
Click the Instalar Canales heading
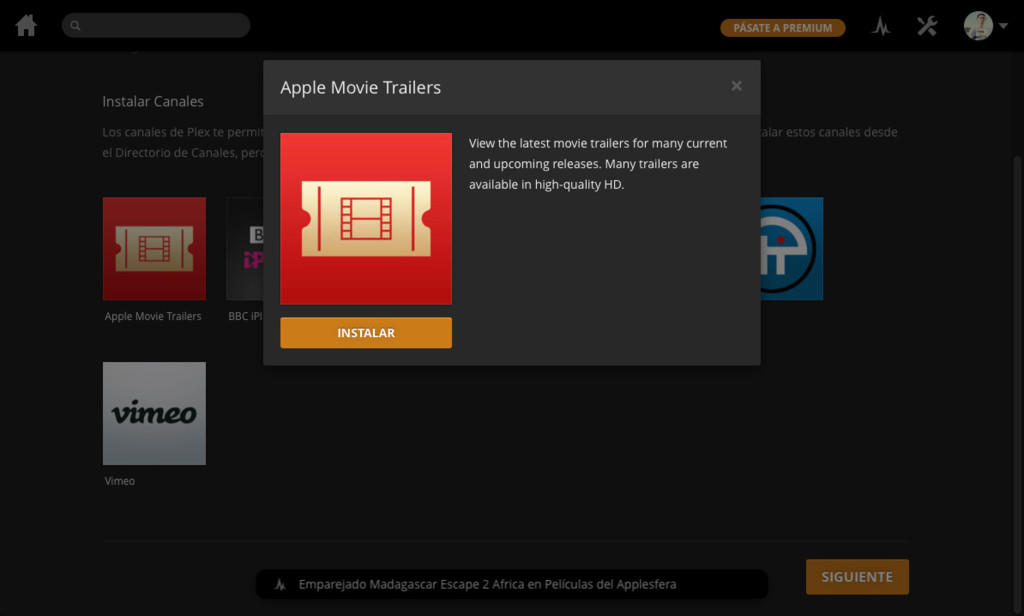tap(153, 101)
